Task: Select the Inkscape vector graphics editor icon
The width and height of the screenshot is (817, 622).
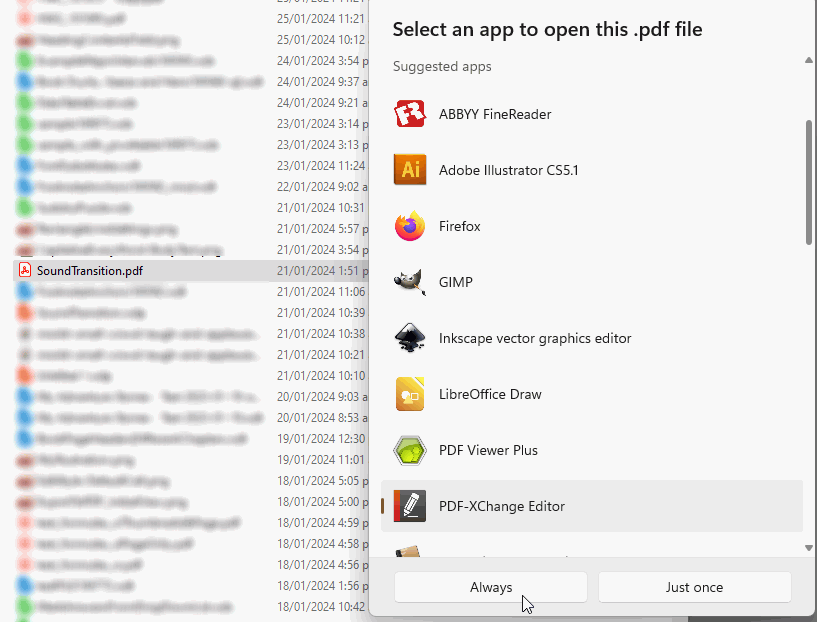Action: tap(410, 338)
